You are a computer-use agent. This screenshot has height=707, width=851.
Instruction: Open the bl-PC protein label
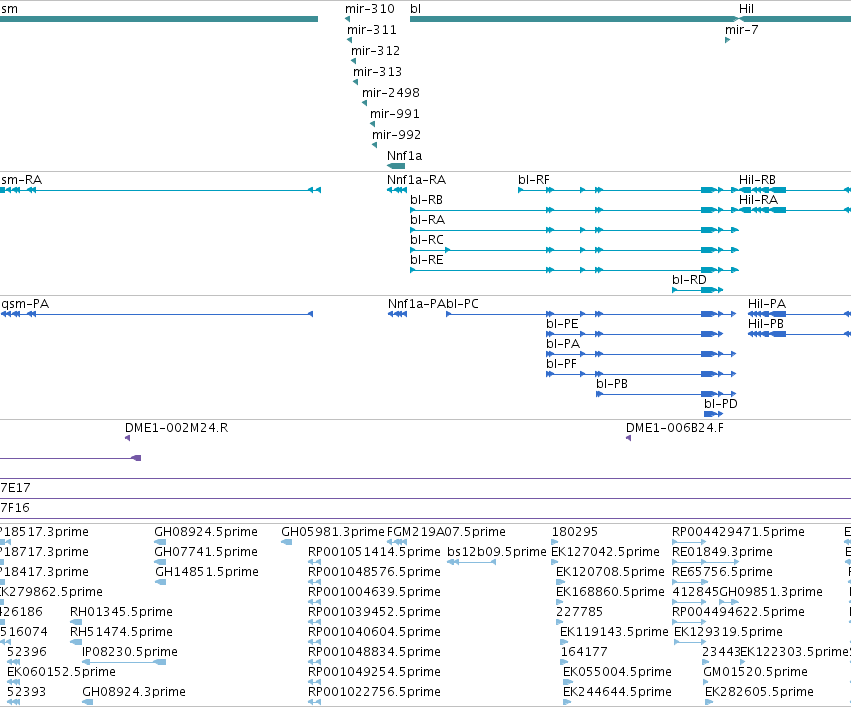462,304
